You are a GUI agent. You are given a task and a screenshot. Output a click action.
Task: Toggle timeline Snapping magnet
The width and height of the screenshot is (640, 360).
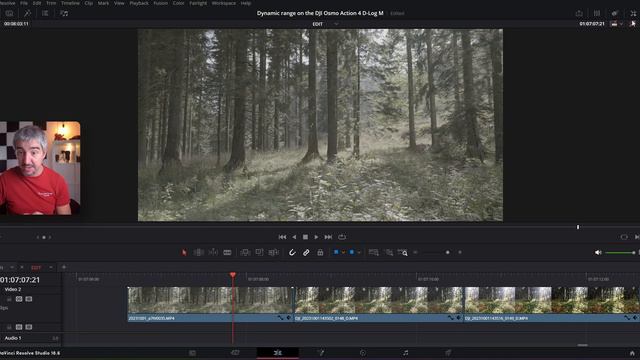pyautogui.click(x=292, y=253)
